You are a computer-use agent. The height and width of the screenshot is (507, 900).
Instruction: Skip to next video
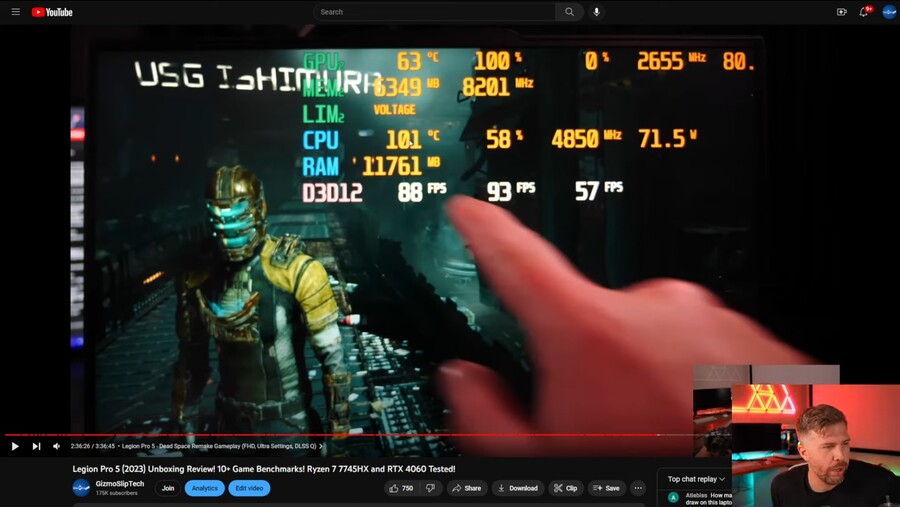[x=36, y=446]
